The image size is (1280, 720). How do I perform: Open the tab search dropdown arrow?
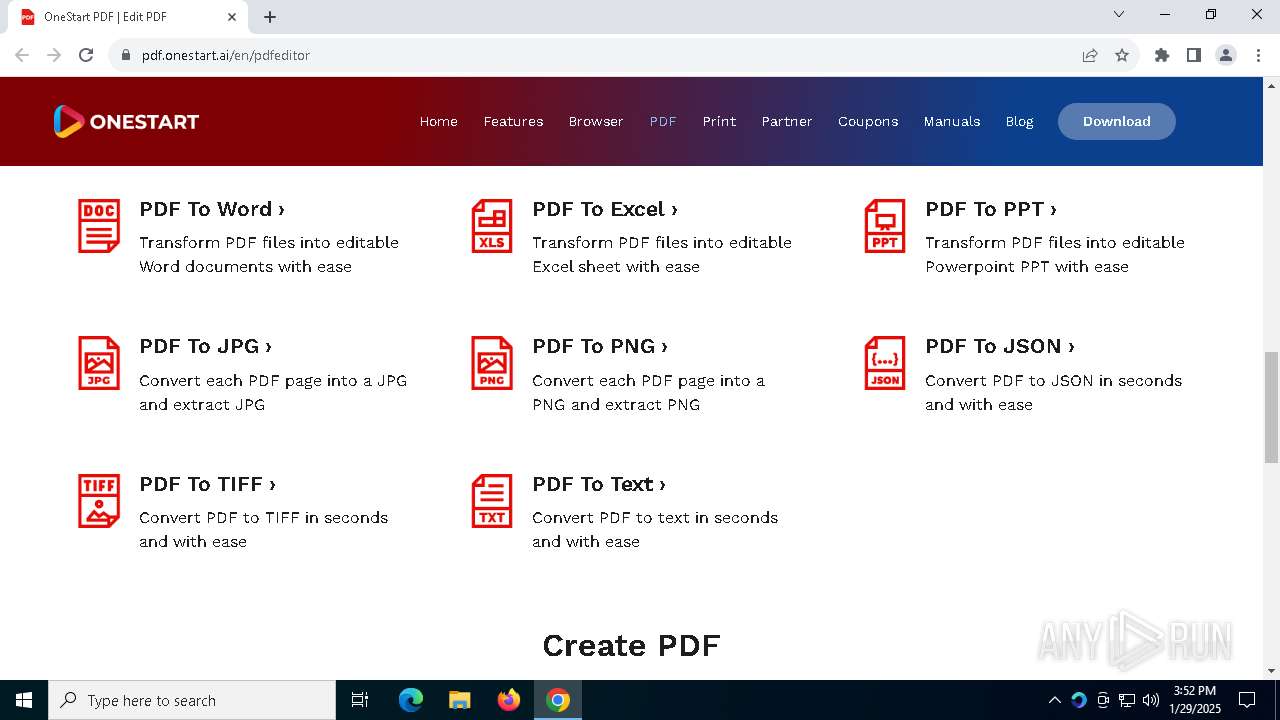tap(1119, 14)
